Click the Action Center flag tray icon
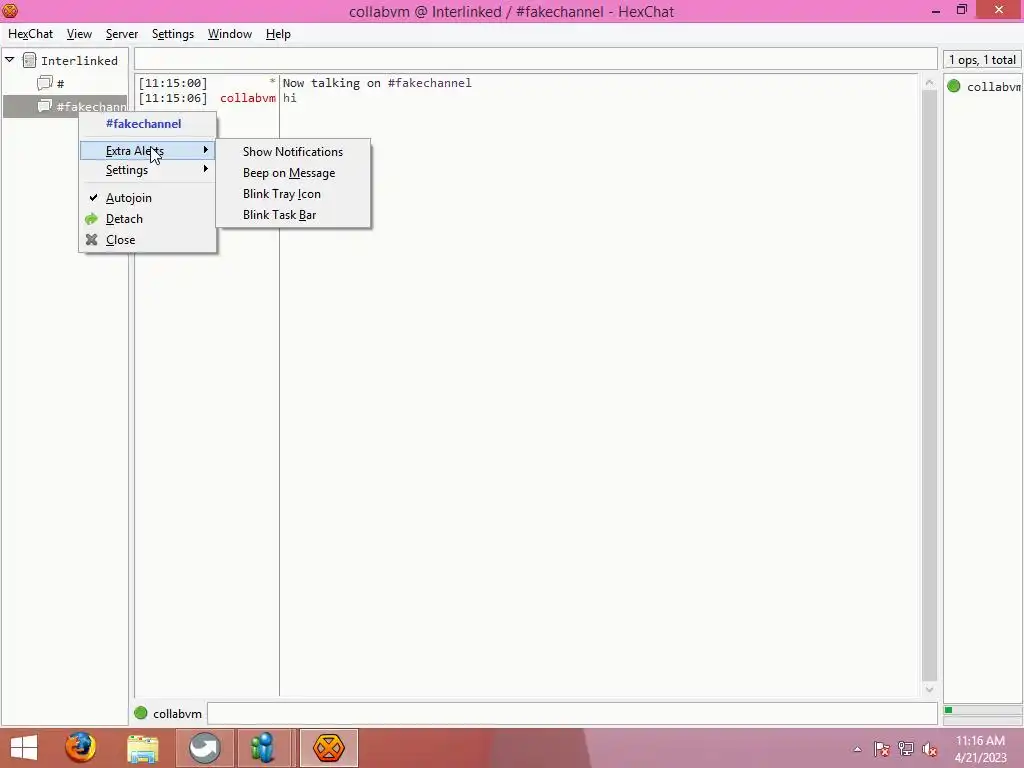Screen dimensions: 1024x768 [x=881, y=749]
